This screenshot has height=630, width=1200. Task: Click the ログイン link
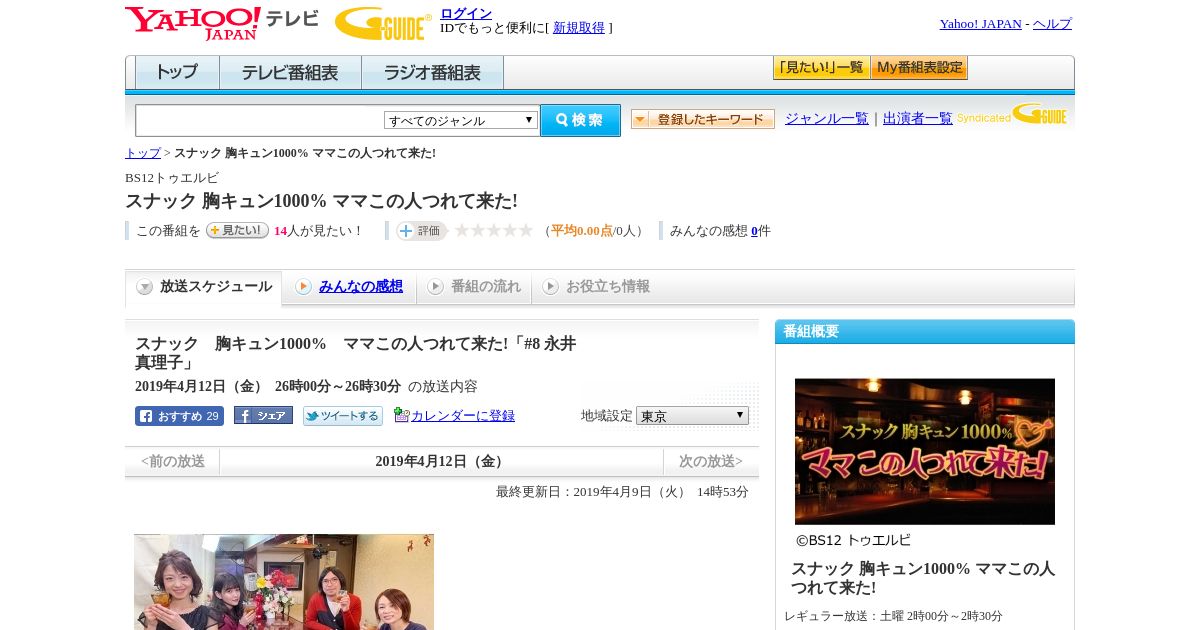pos(466,13)
